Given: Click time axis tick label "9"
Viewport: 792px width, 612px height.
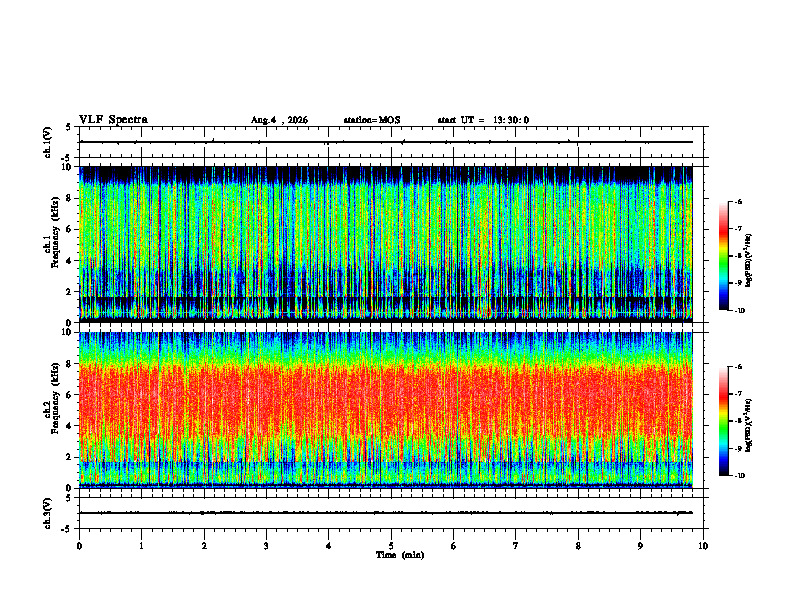Looking at the screenshot, I should coord(640,546).
